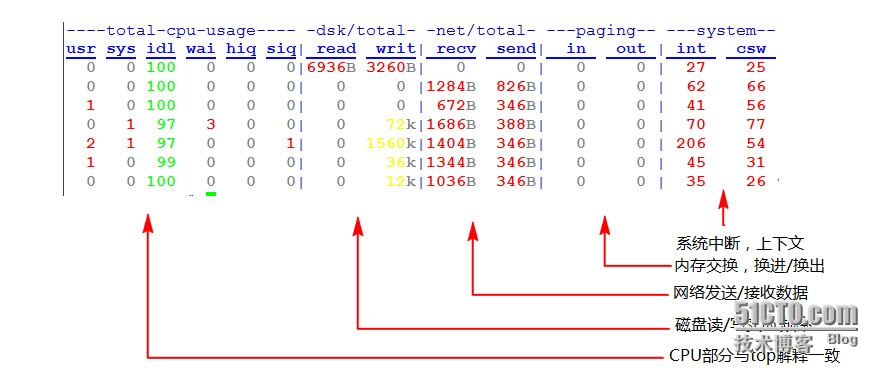Screen dimensions: 877x372
Task: Select the int value 70
Action: coord(696,124)
